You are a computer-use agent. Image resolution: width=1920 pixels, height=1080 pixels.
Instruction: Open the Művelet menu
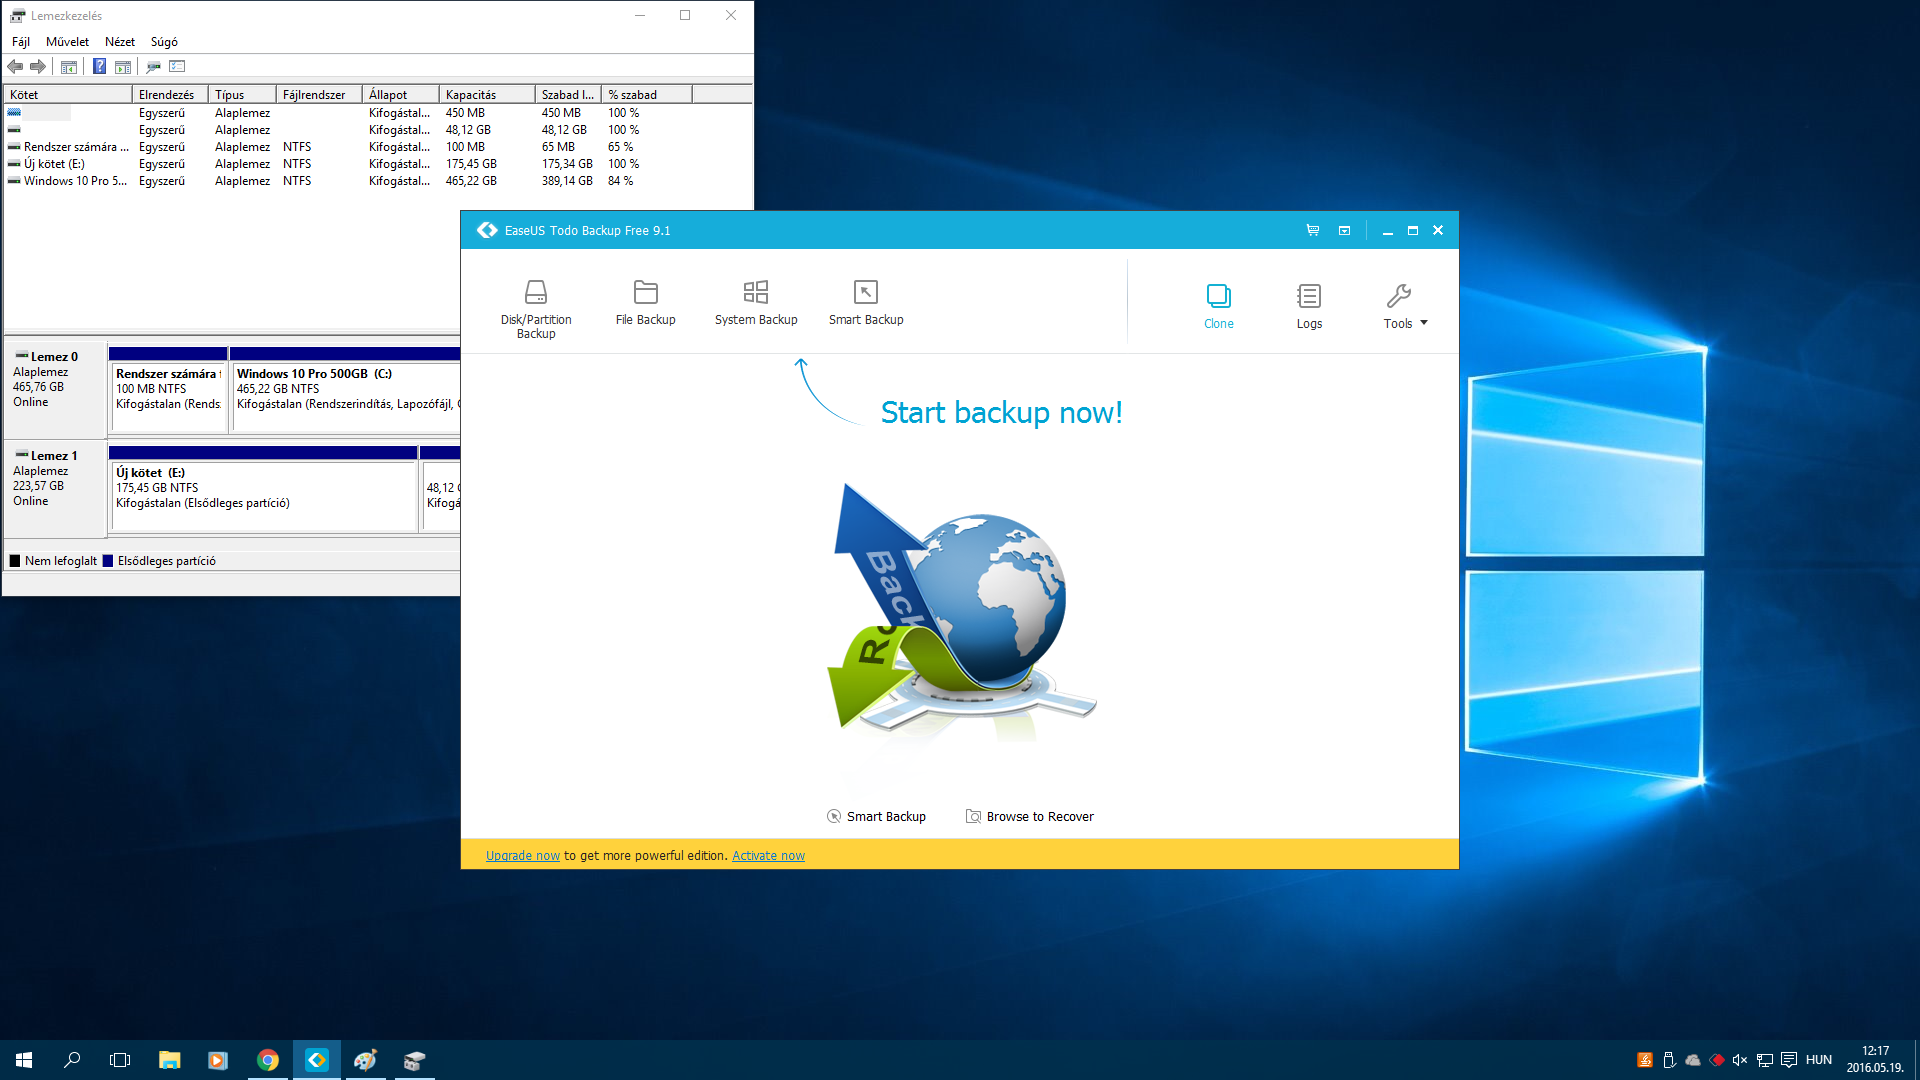67,42
